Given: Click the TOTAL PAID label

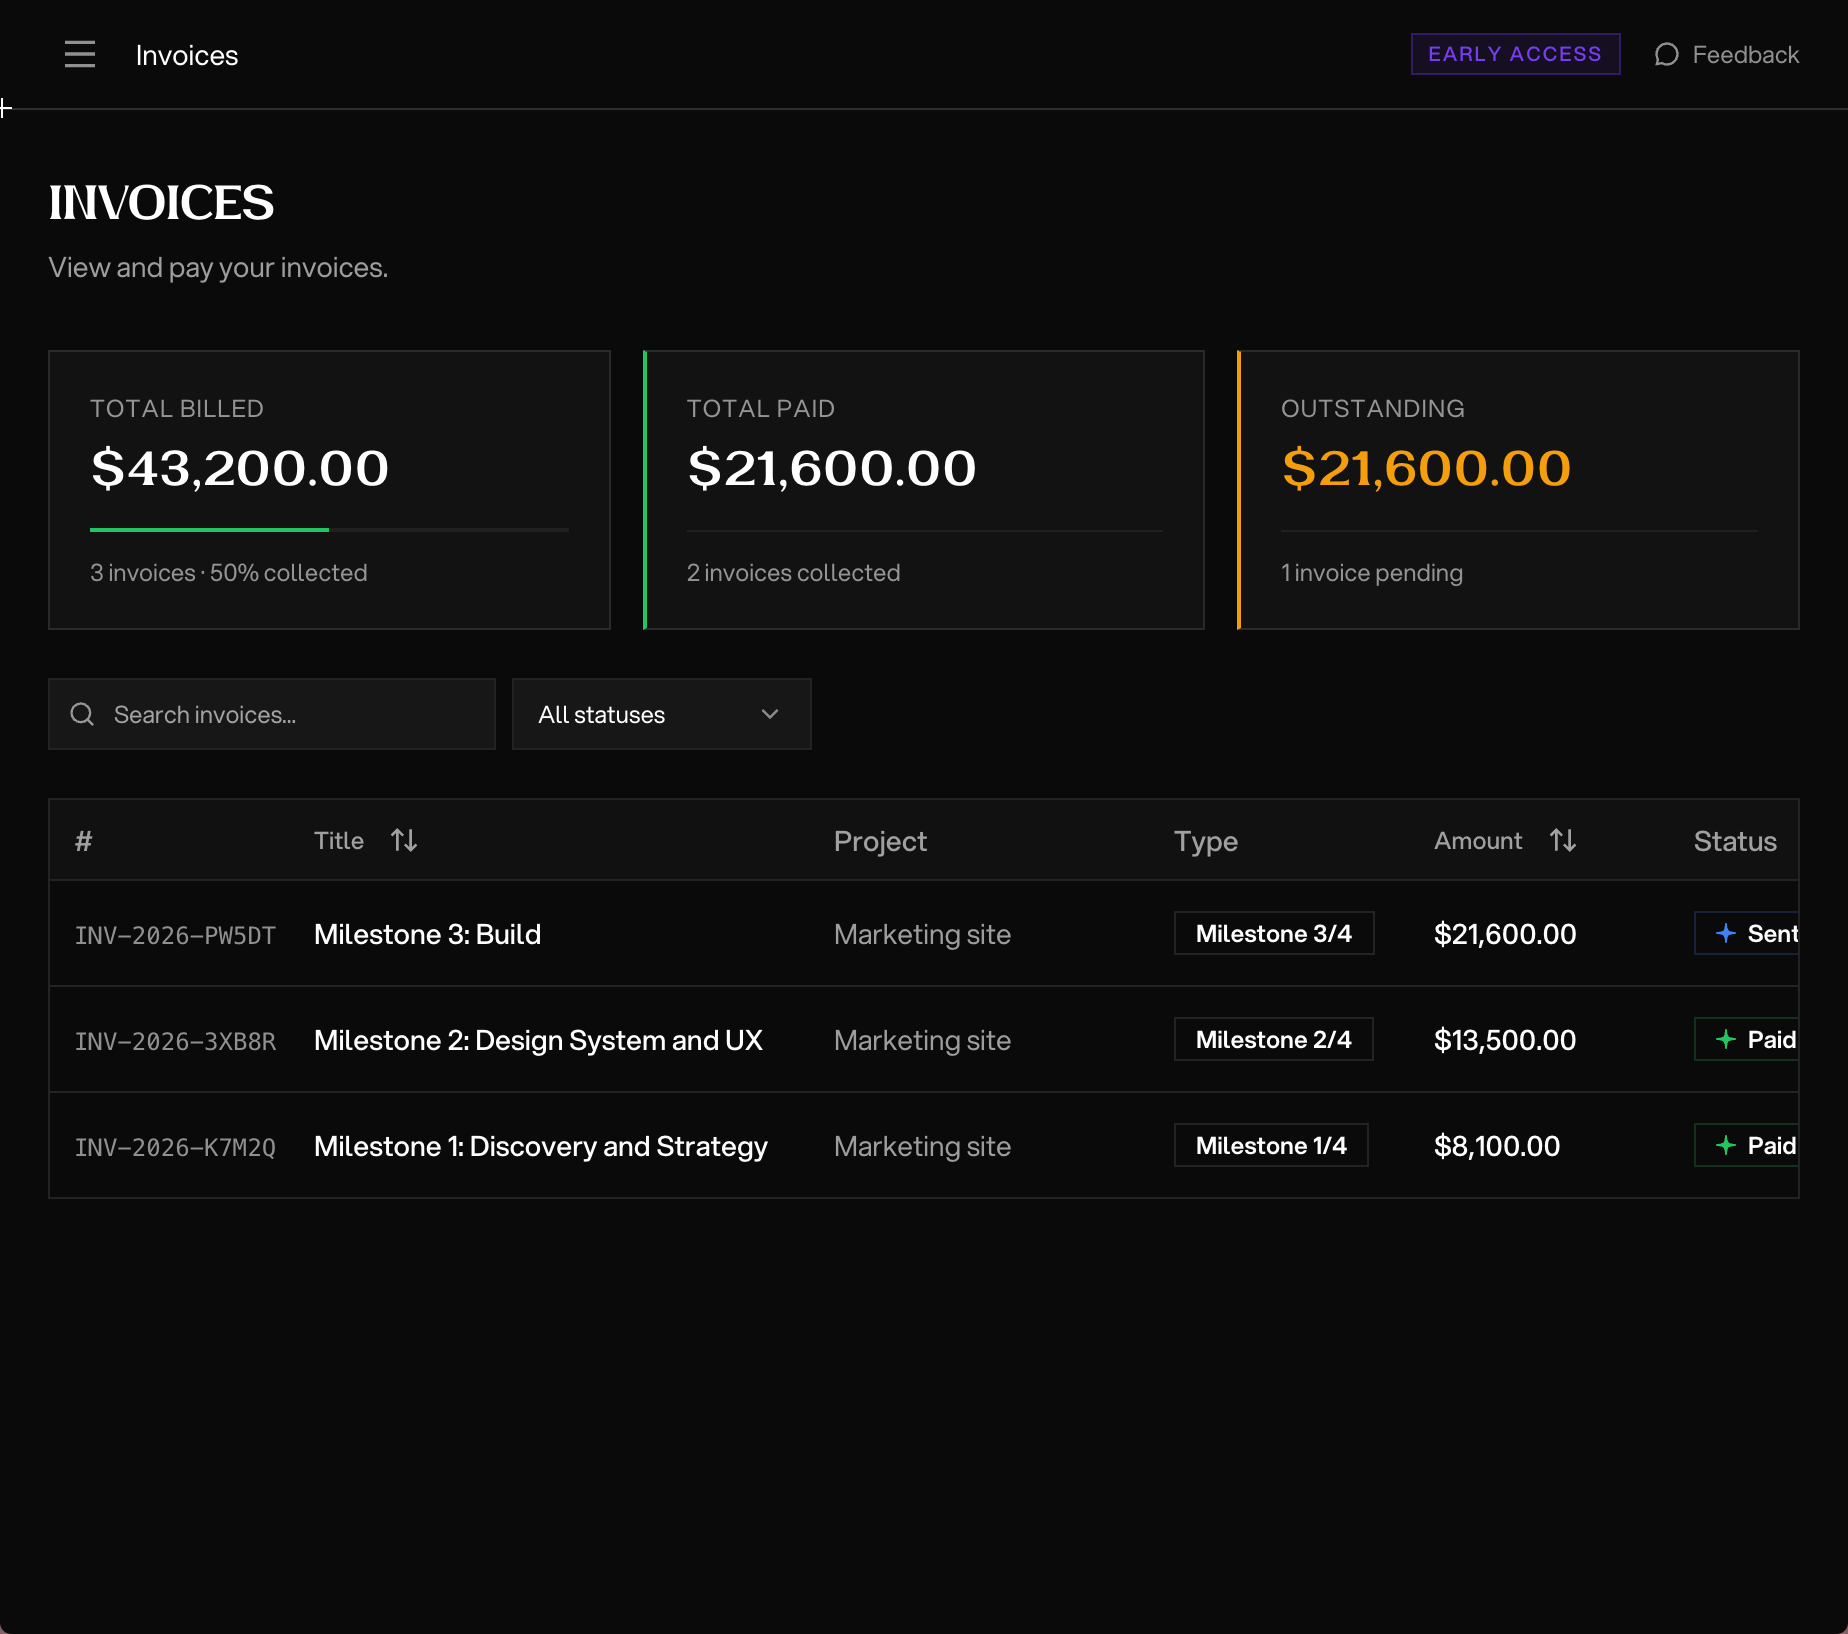Looking at the screenshot, I should click(x=761, y=408).
